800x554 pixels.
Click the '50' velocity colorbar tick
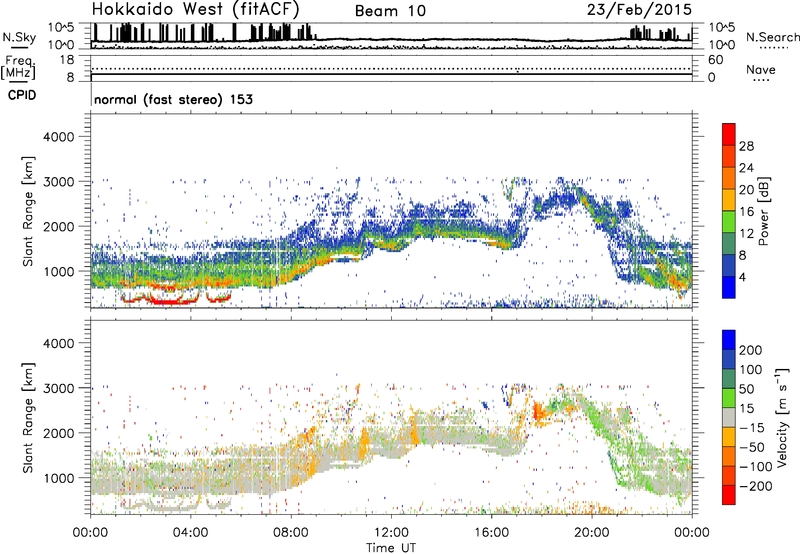pos(746,389)
